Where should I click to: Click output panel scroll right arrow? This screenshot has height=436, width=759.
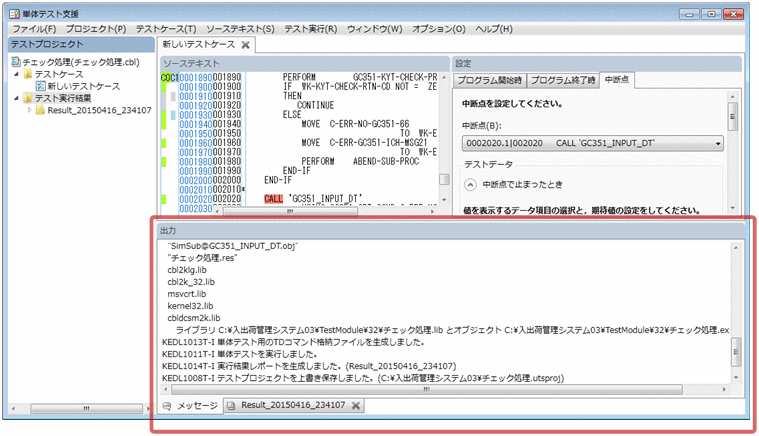tap(724, 389)
